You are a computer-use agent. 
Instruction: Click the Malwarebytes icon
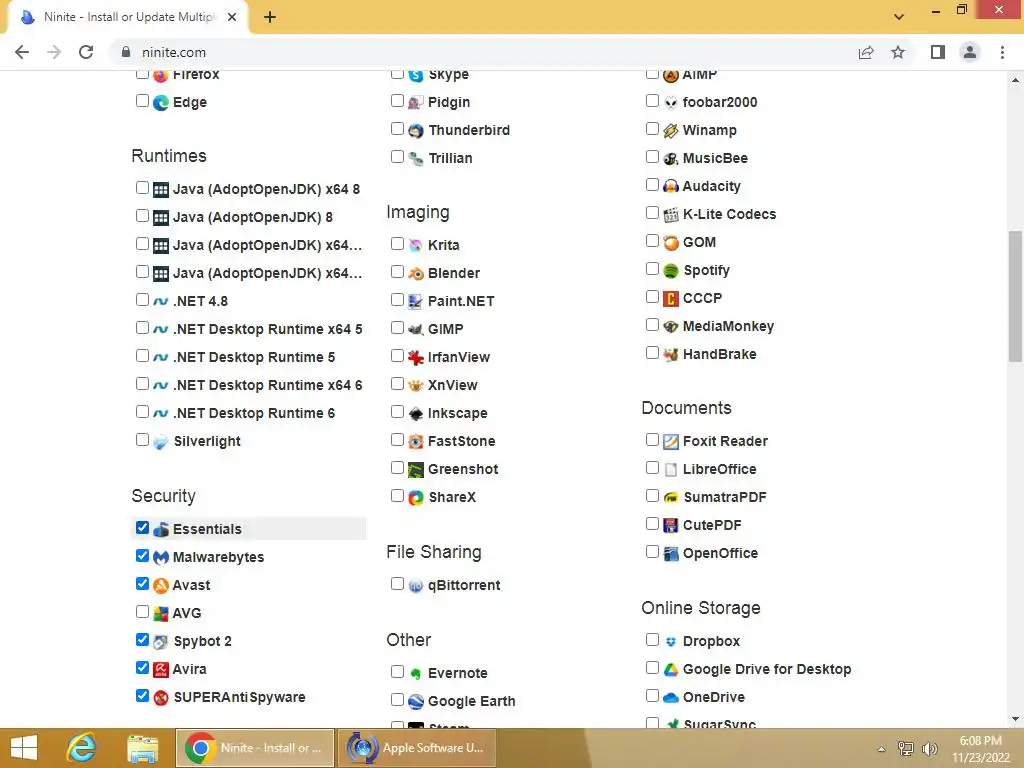[x=161, y=558]
